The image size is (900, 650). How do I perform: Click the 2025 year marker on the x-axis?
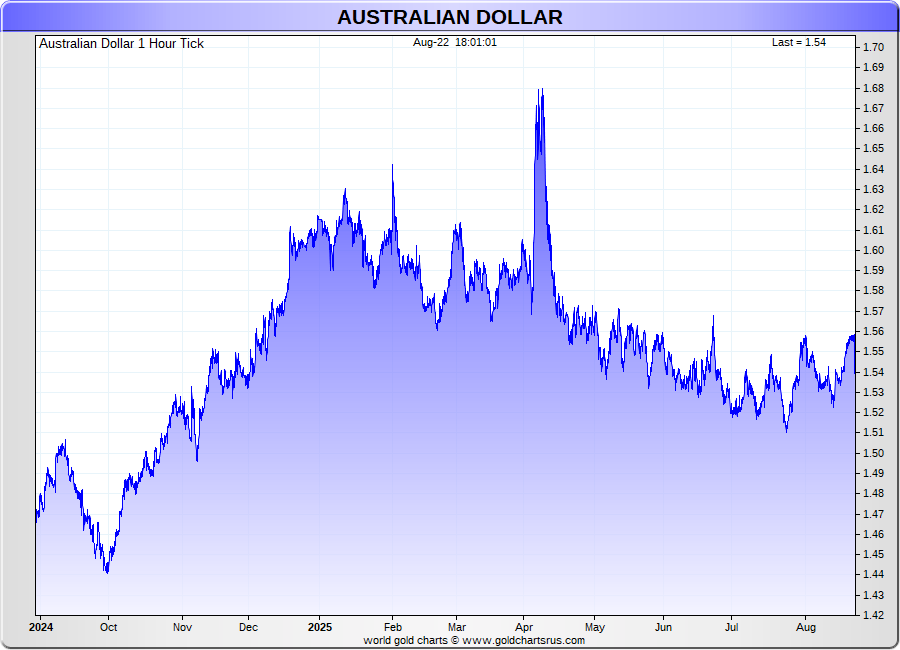[319, 627]
